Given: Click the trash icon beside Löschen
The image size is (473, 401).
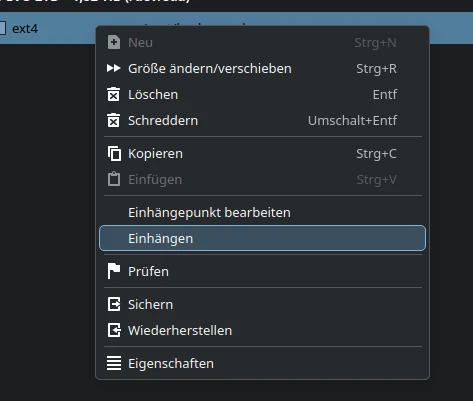Looking at the screenshot, I should click(113, 94).
